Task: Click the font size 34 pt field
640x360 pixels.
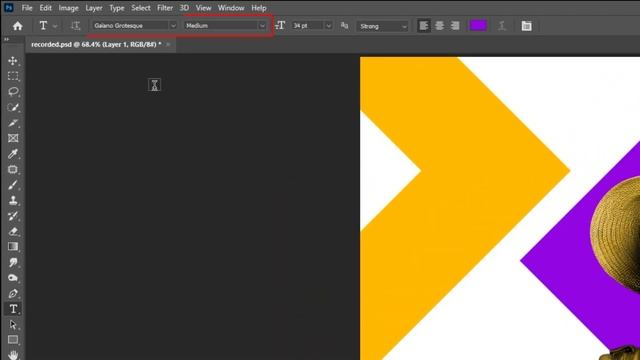Action: click(308, 26)
